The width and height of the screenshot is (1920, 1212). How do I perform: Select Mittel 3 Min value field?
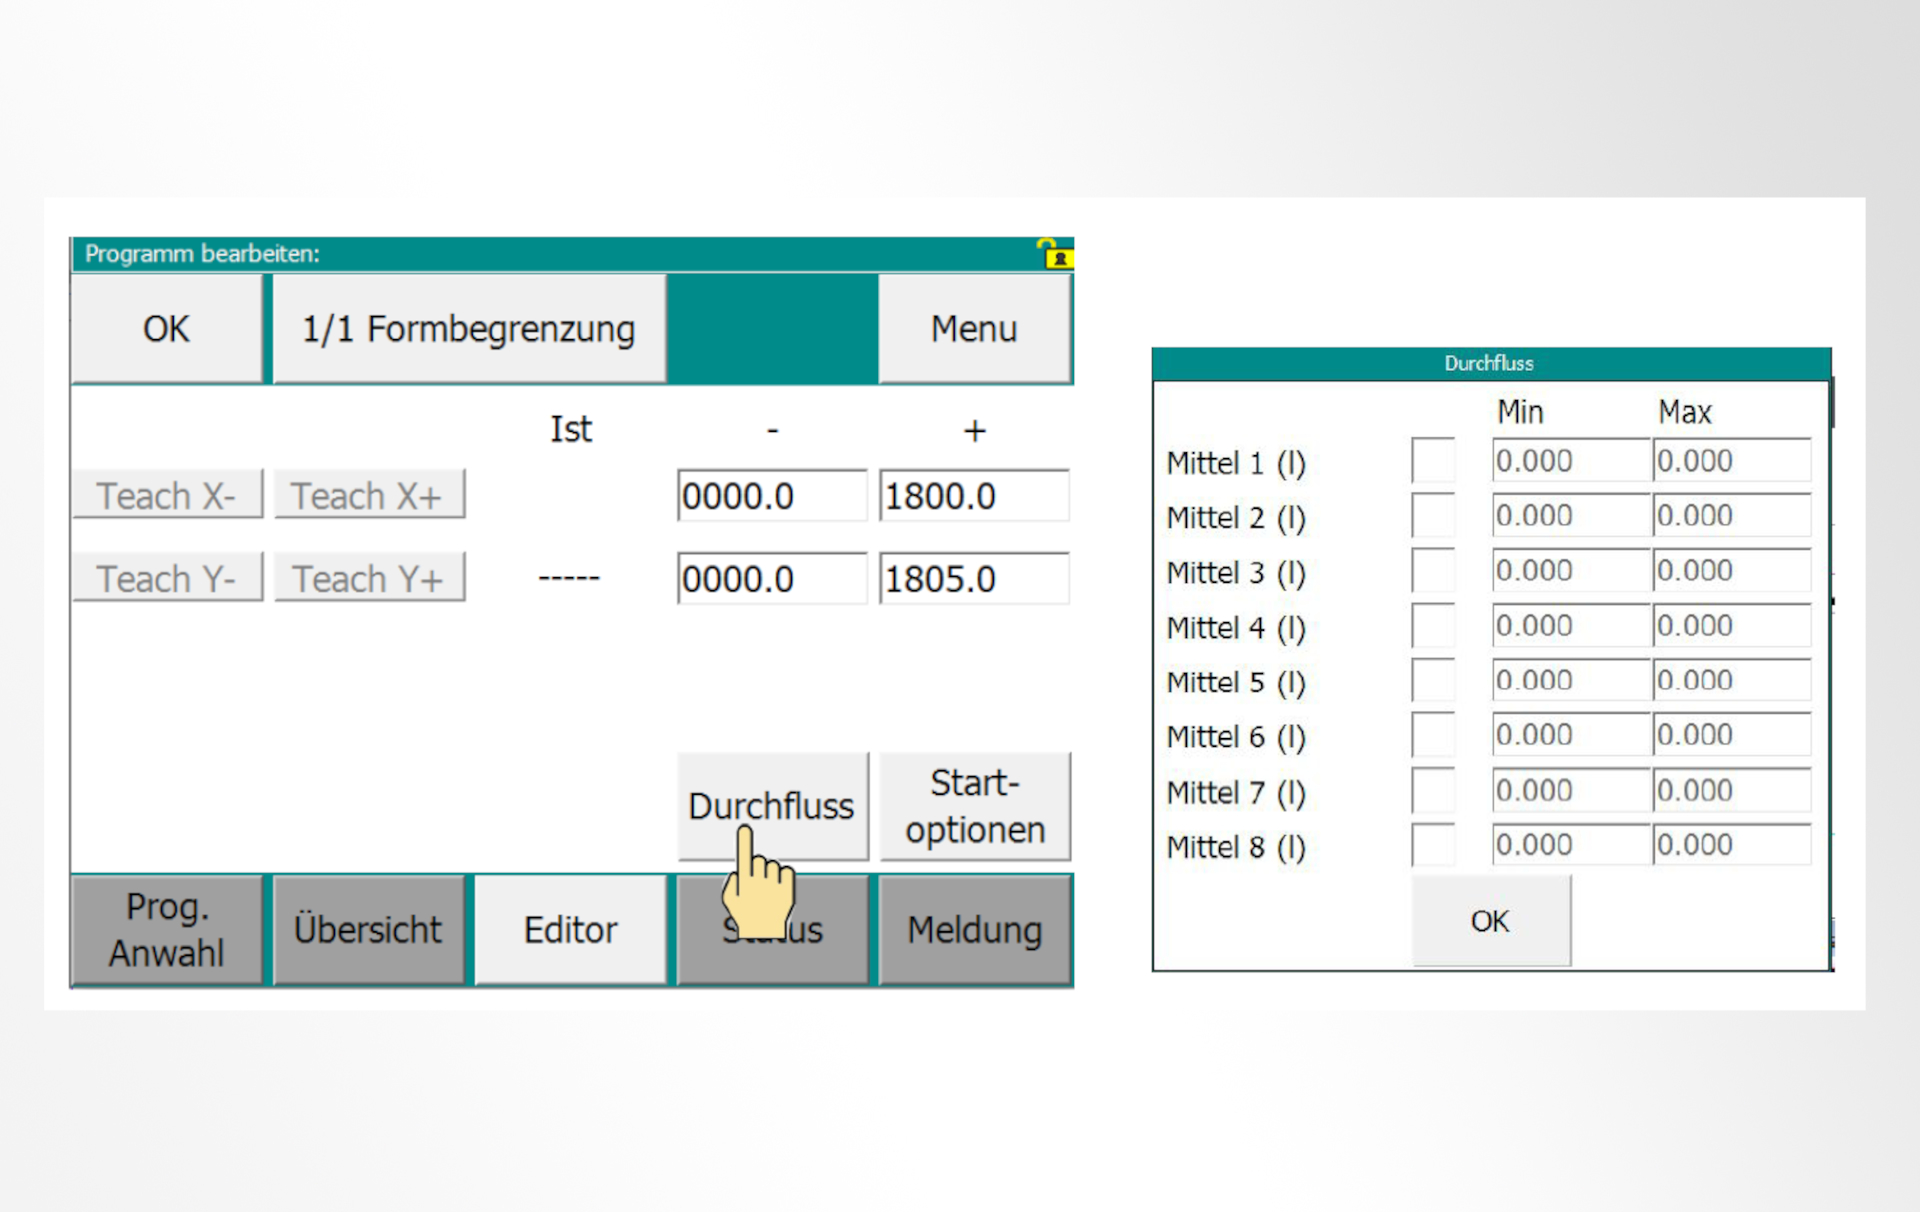(1571, 571)
